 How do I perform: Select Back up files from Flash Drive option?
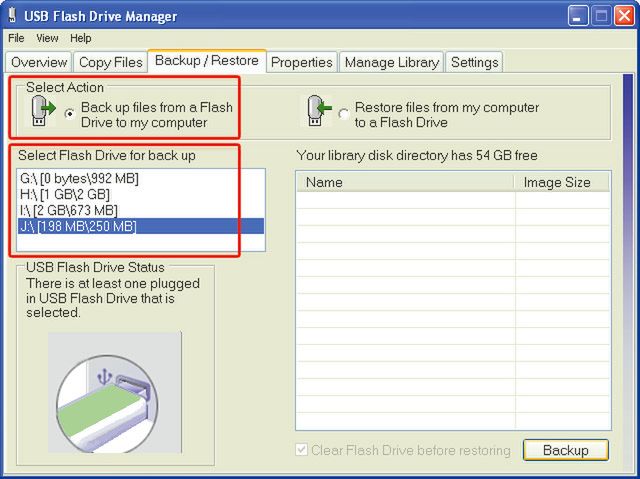(69, 114)
